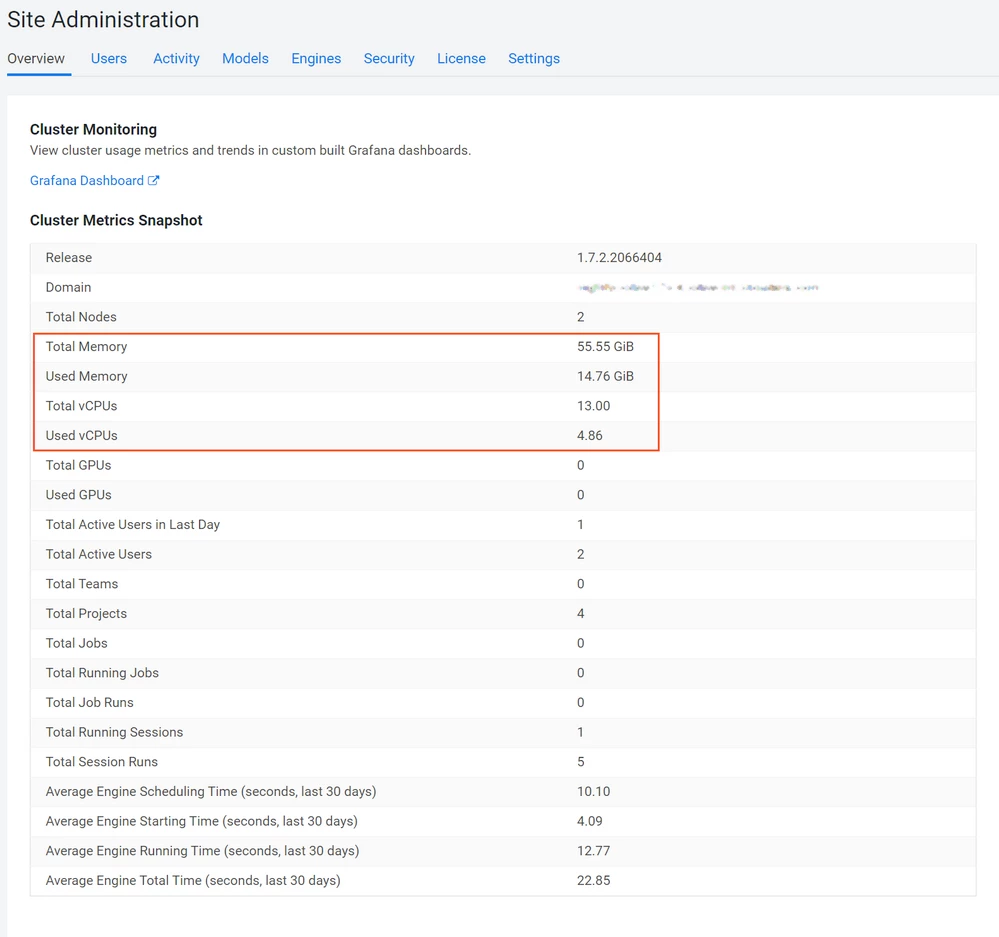
Task: Open the Grafana Dashboard external link icon
Action: tap(154, 180)
